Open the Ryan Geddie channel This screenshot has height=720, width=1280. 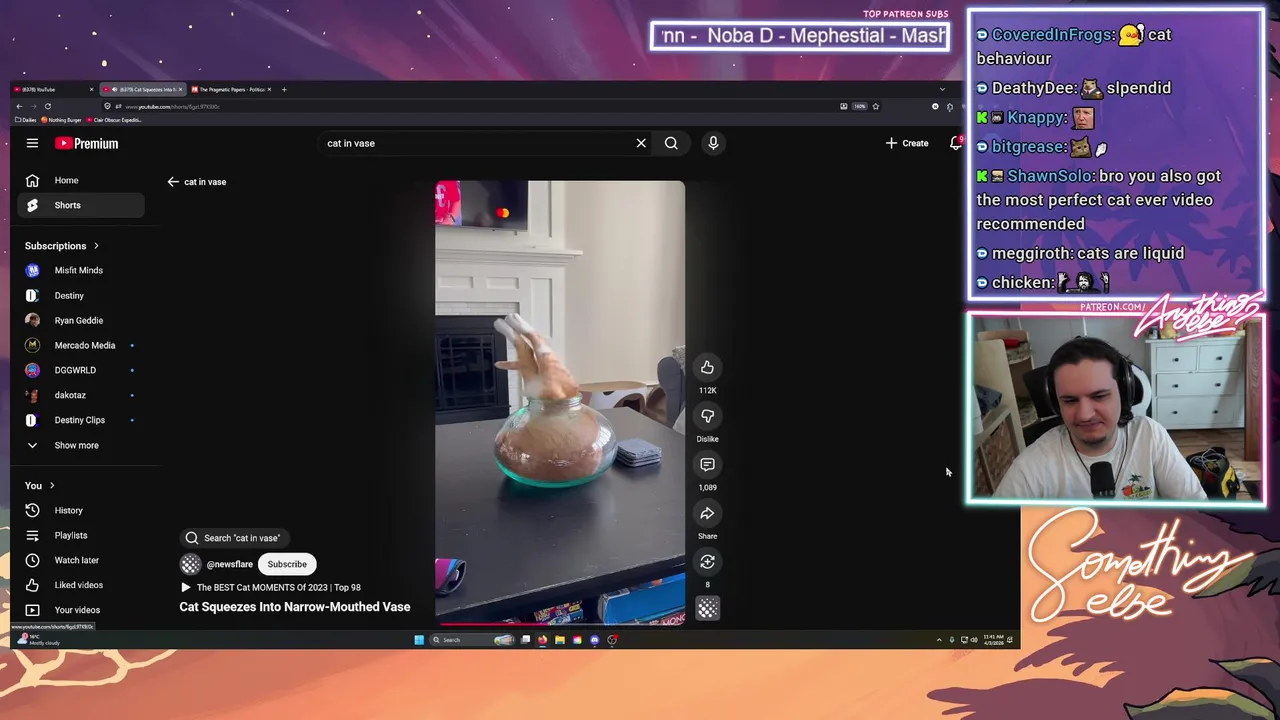80,320
